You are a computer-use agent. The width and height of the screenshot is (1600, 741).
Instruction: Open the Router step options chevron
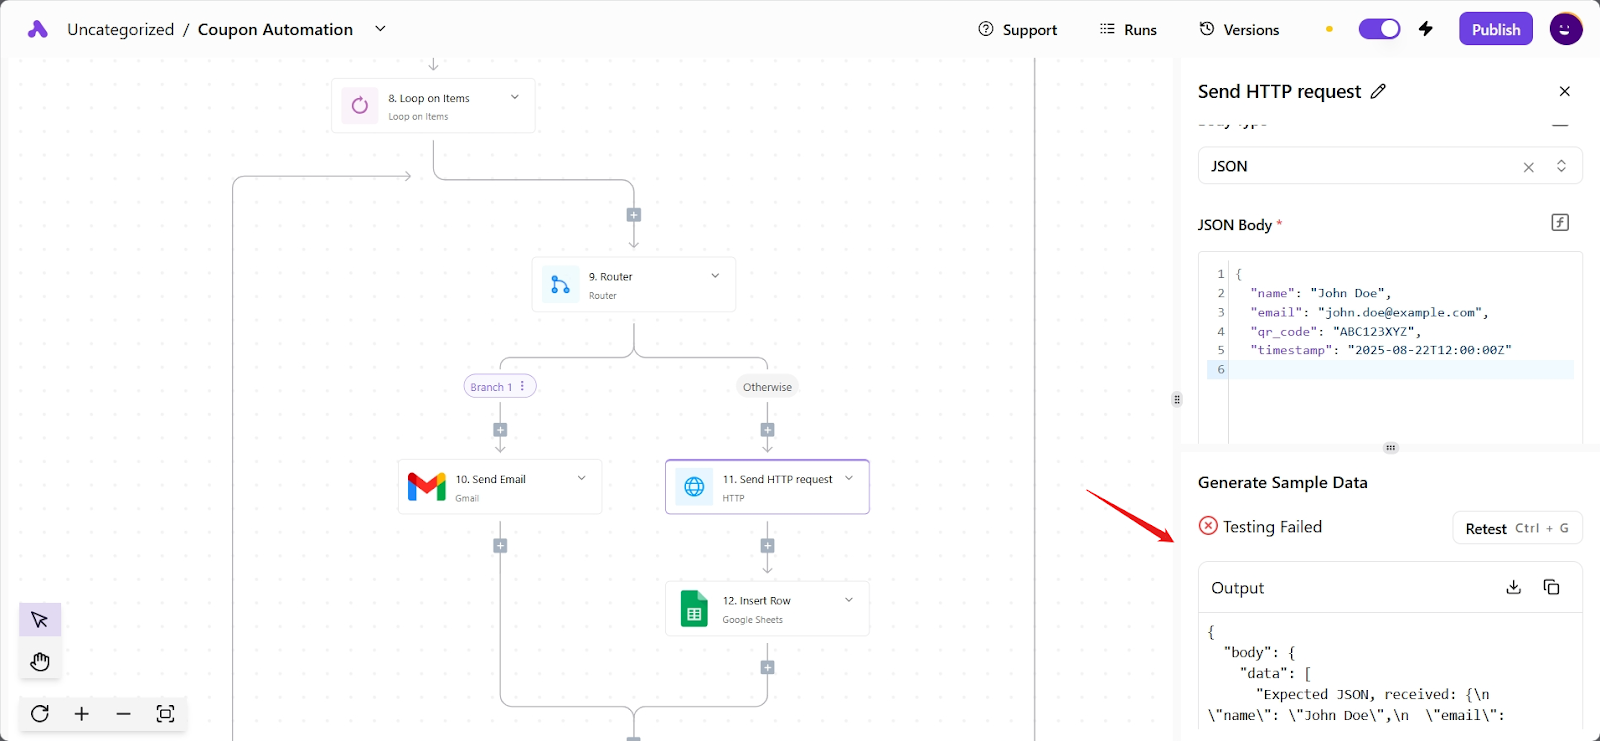click(x=715, y=276)
